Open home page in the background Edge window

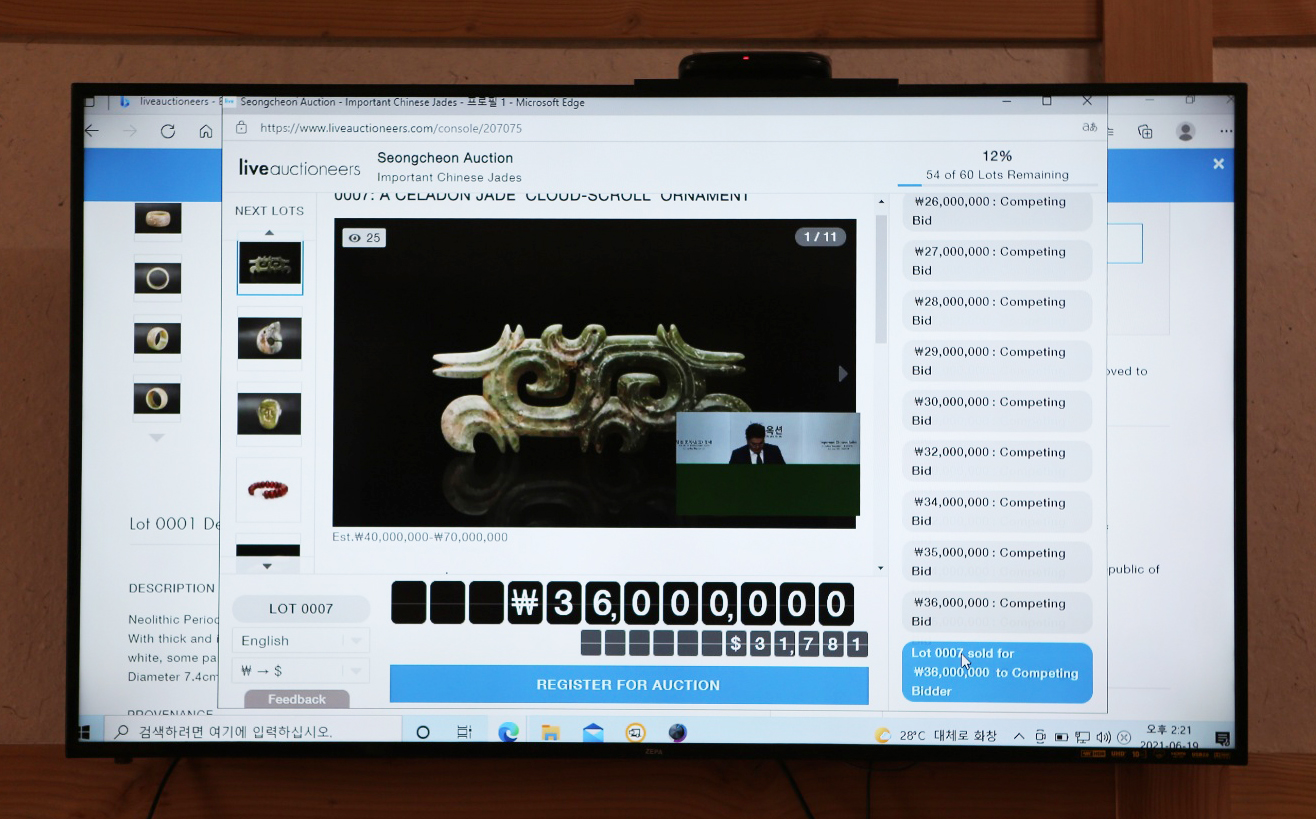point(206,131)
